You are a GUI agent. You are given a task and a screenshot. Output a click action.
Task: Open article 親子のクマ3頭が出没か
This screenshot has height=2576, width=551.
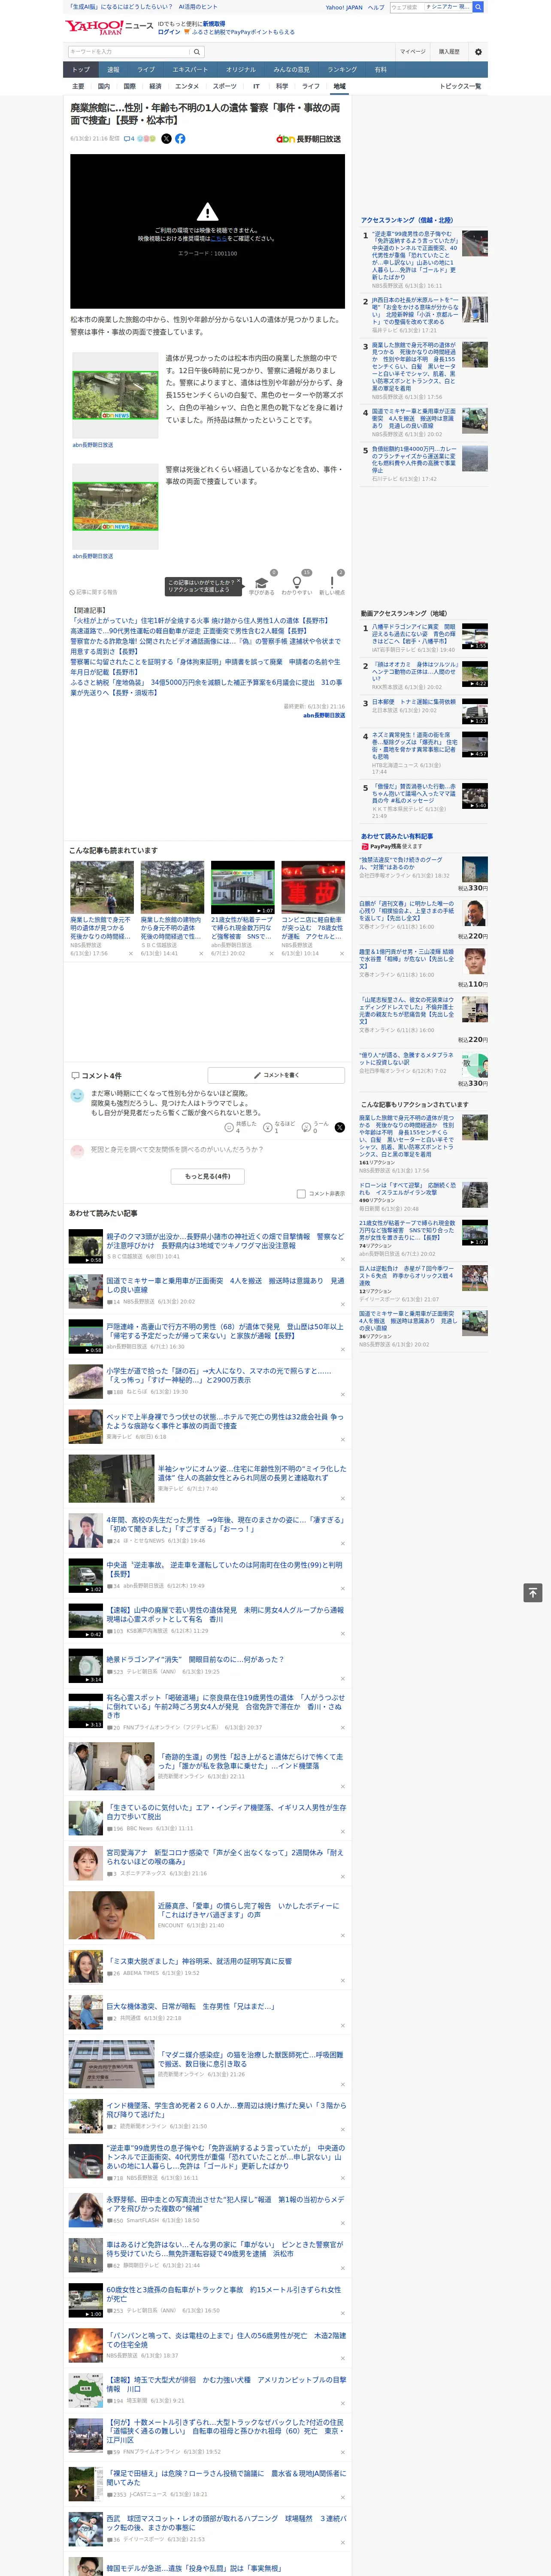(x=225, y=1241)
